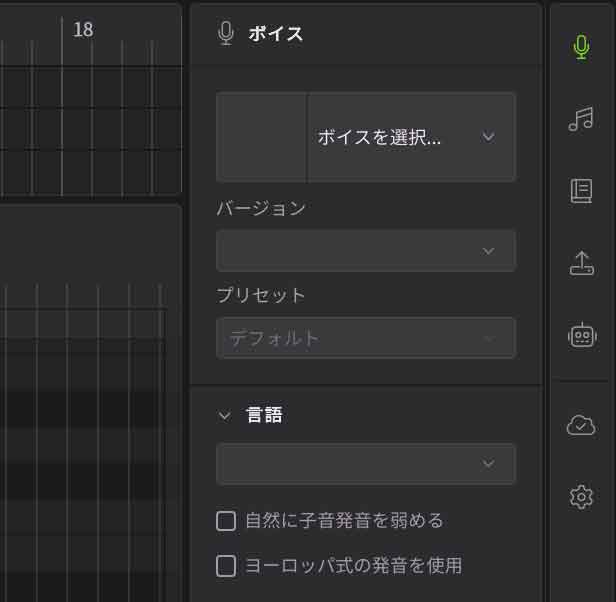Open the Voice panel microphone icon in sidebar
616x602 pixels.
pyautogui.click(x=581, y=47)
